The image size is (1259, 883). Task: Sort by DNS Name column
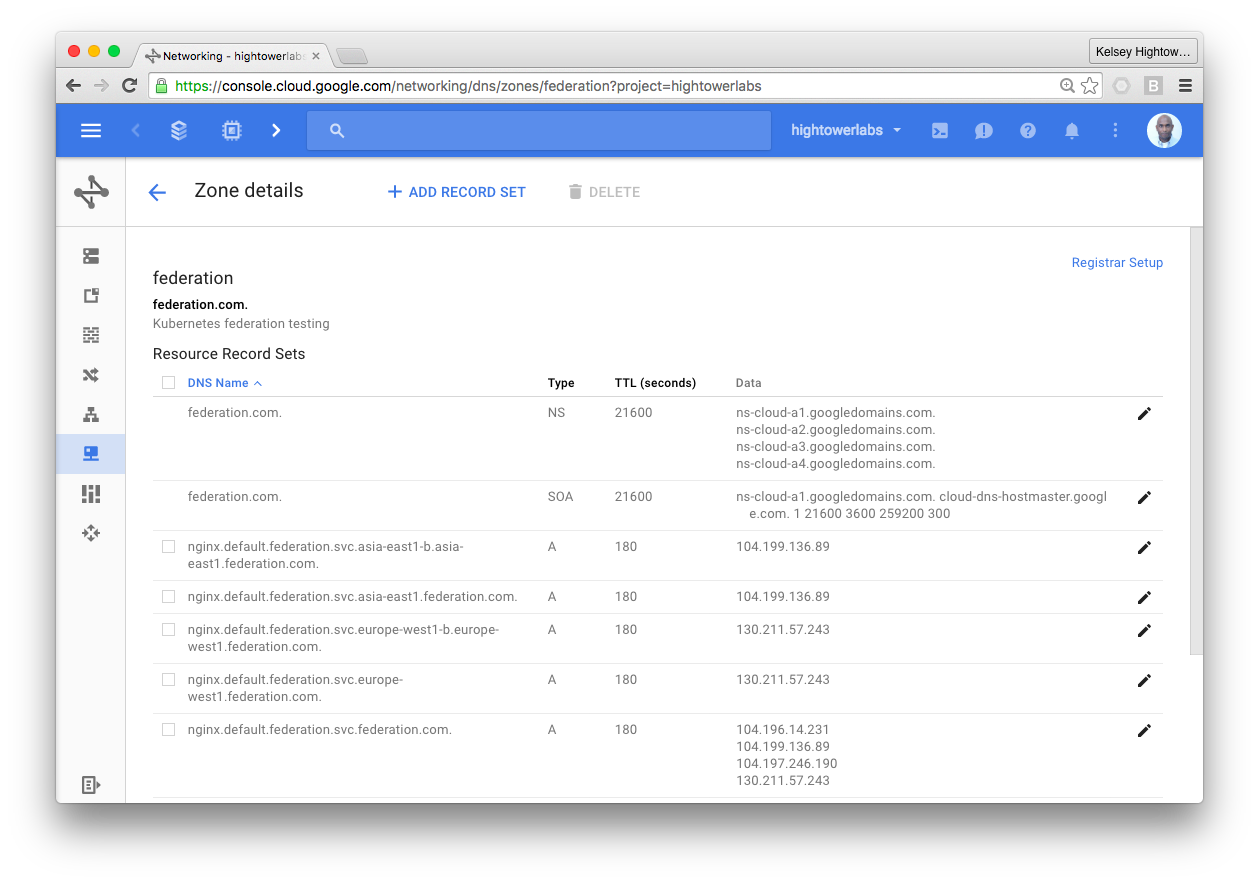(x=225, y=383)
